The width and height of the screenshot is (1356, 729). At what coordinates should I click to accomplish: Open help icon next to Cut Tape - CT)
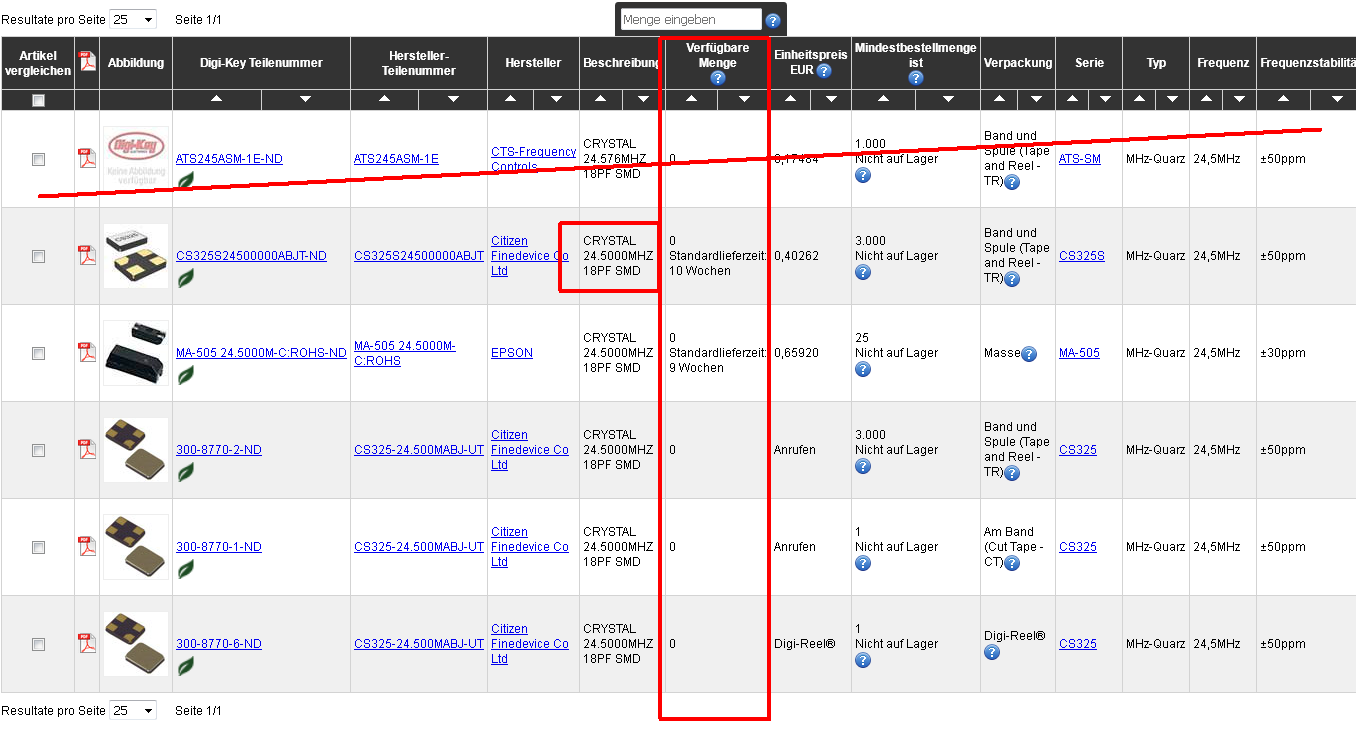coord(1012,563)
